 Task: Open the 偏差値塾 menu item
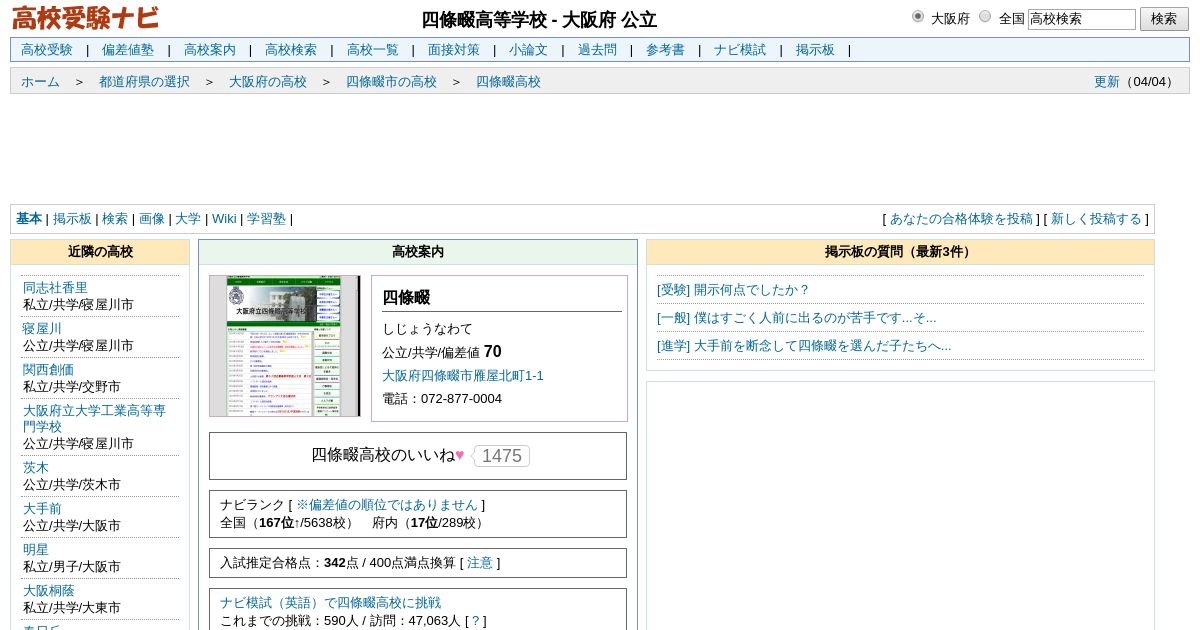[128, 50]
